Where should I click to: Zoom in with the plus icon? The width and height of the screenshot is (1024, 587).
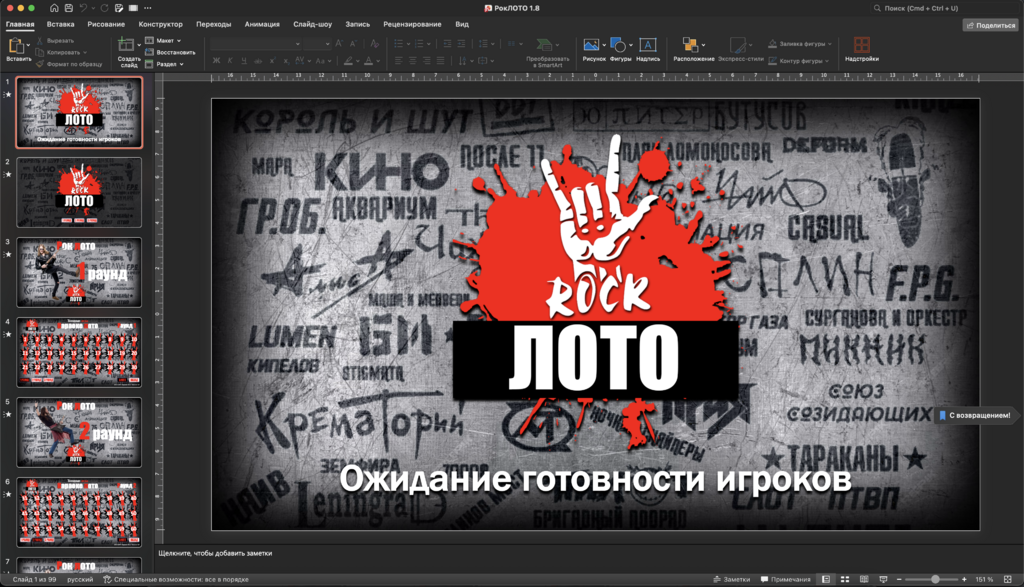tap(965, 579)
